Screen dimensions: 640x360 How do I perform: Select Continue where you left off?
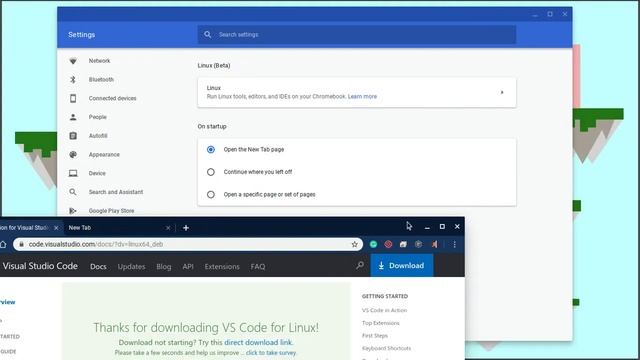[x=211, y=172]
